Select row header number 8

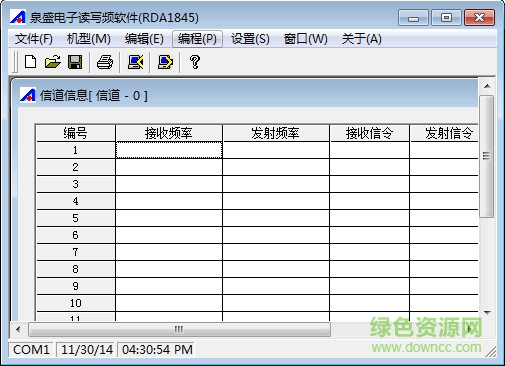point(75,269)
